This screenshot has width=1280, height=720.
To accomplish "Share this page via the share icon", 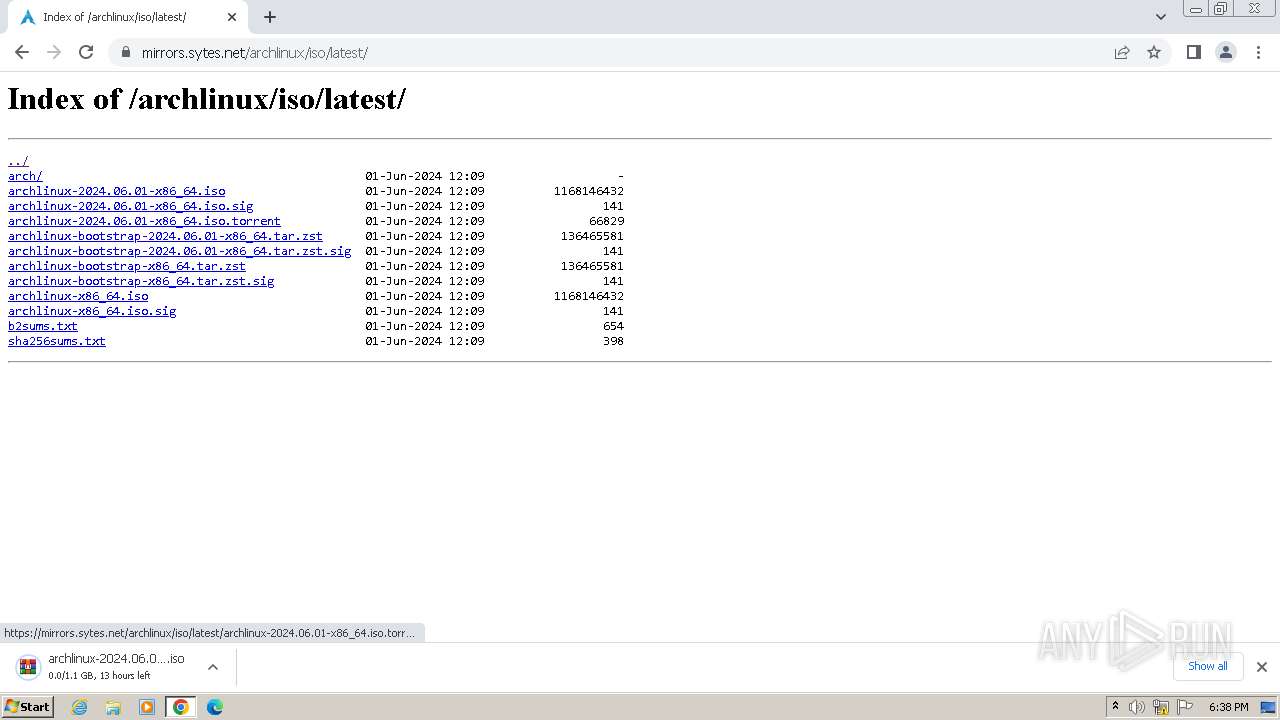I will 1122,52.
